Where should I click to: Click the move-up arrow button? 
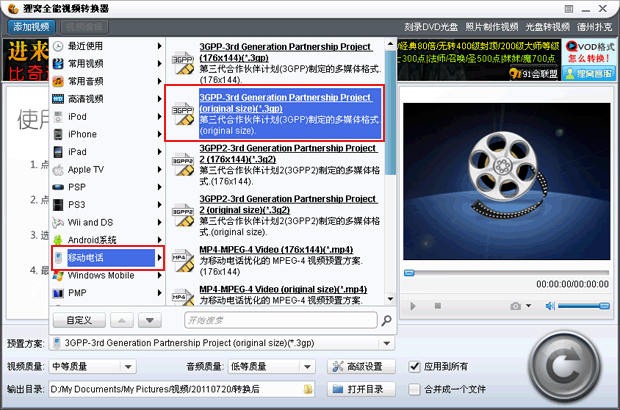(x=122, y=320)
